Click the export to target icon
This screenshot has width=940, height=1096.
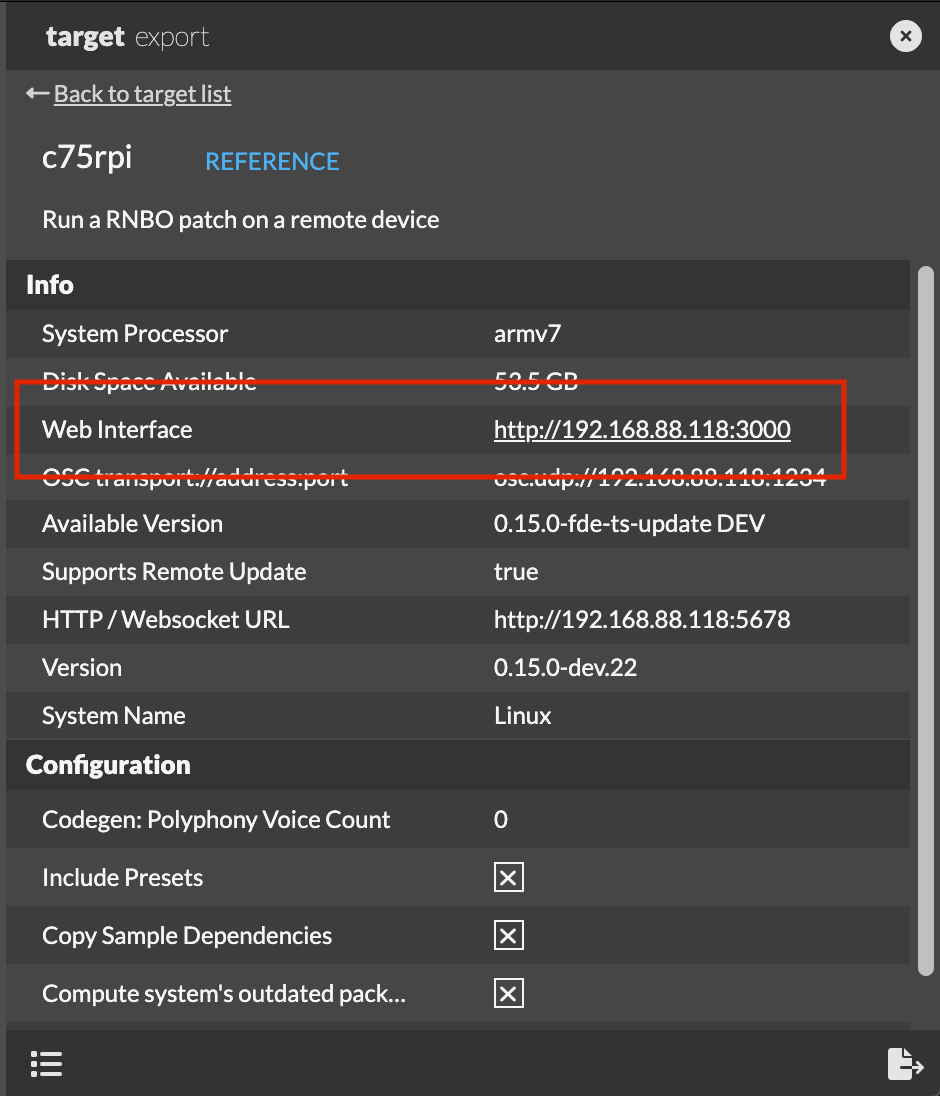904,1064
